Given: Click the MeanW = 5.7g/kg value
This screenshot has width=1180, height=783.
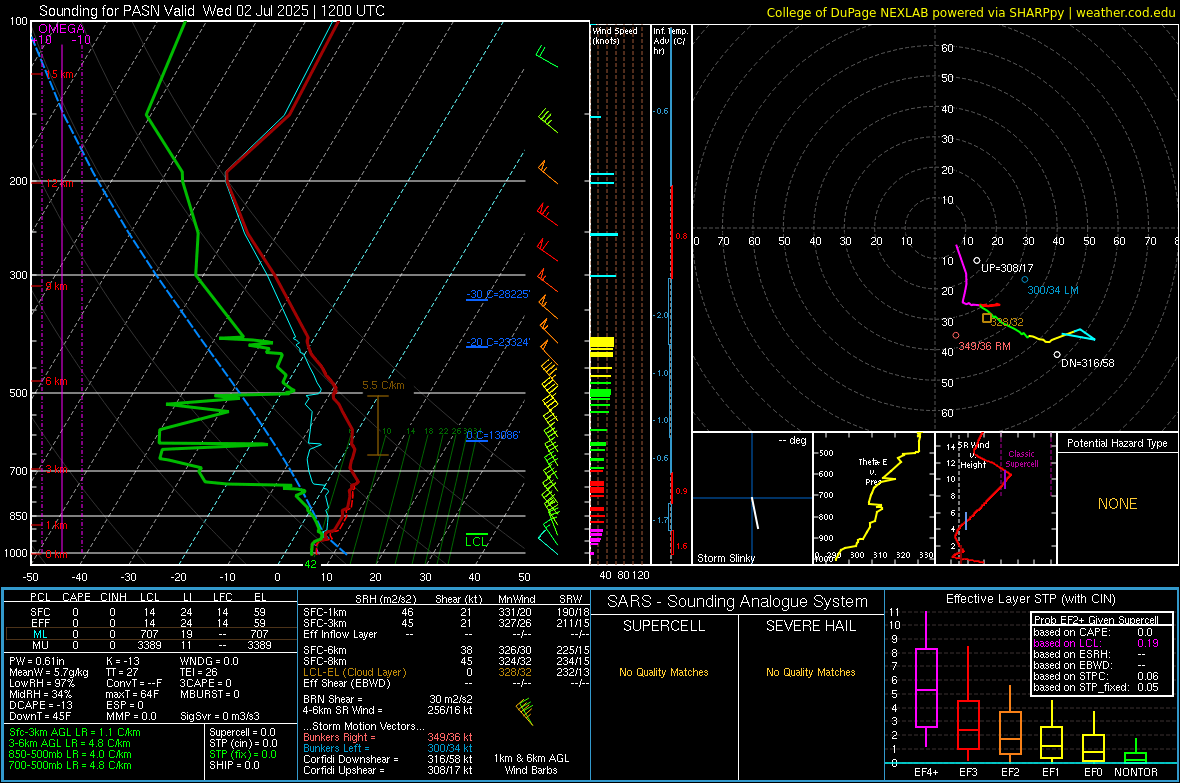Looking at the screenshot, I should pos(49,672).
